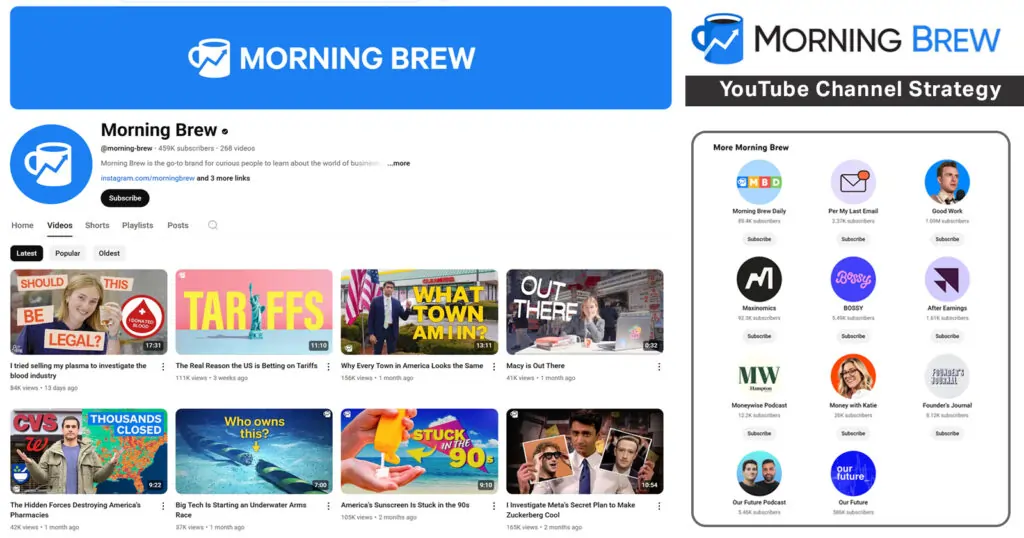1024x538 pixels.
Task: Expand channel description with ...more
Action: click(x=398, y=163)
